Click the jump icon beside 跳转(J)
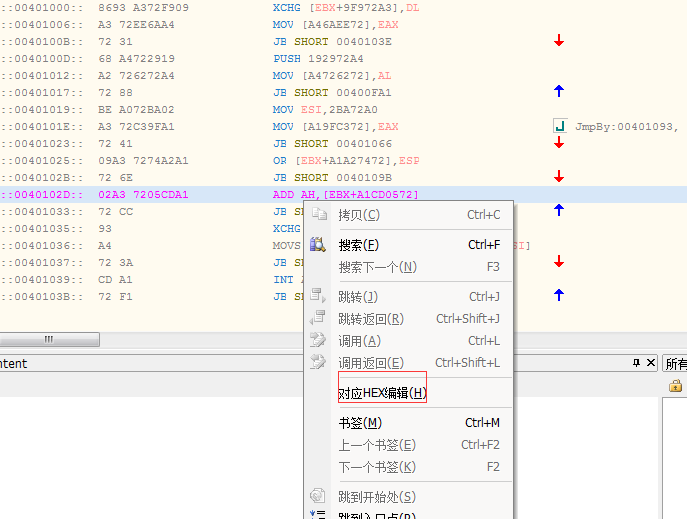Screen dimensions: 687x519 [318, 296]
